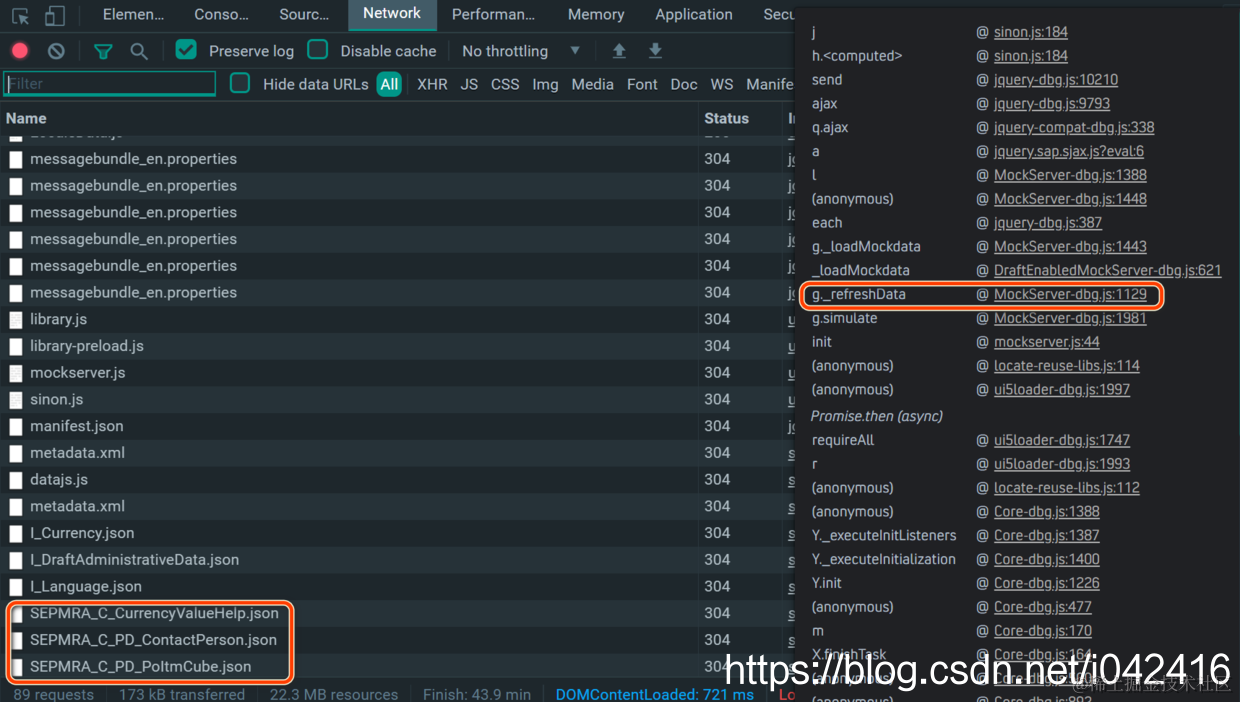Uncheck Preserve log checkbox
Screen dimensions: 1240x702
(186, 50)
